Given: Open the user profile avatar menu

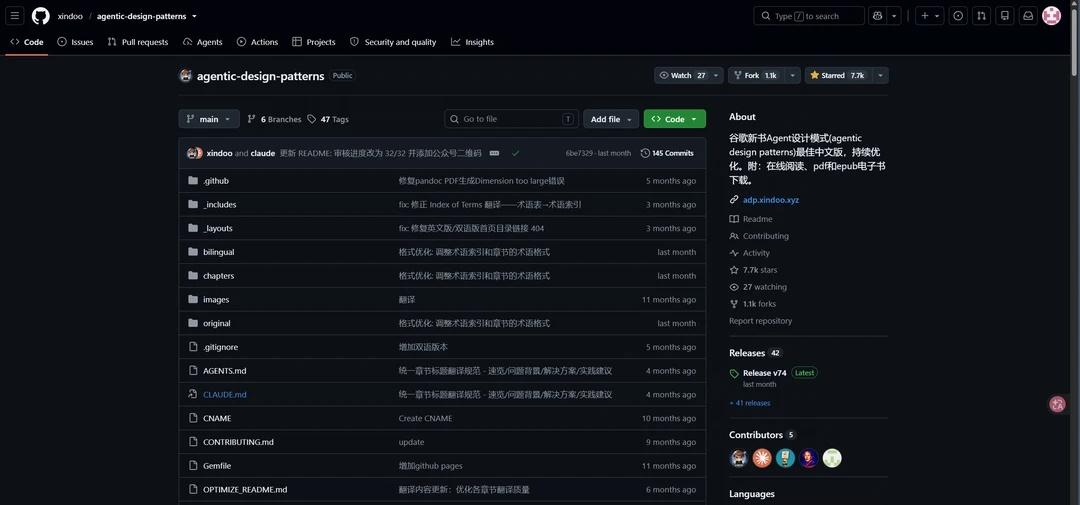Looking at the screenshot, I should (x=1051, y=16).
